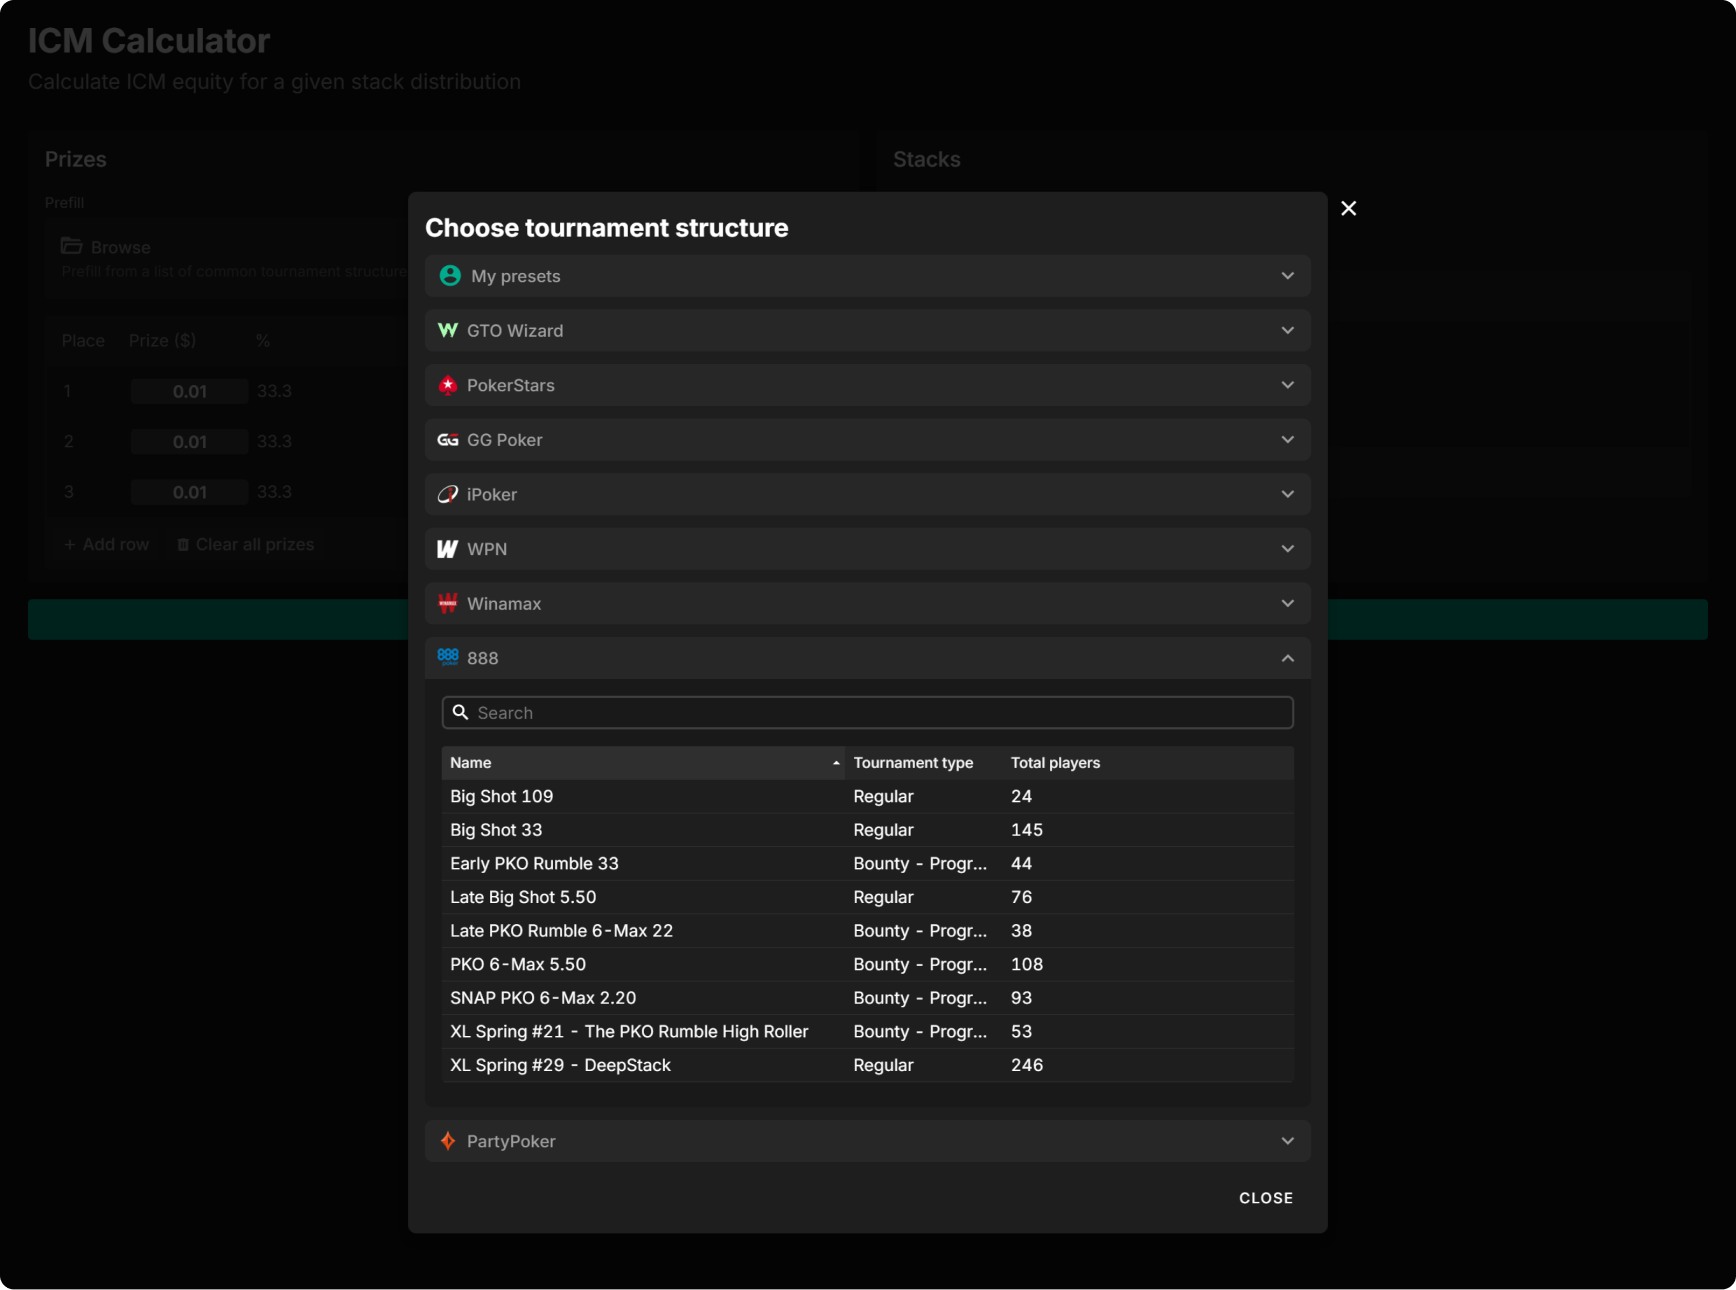
Task: Click the GTO Wizard section label
Action: (515, 331)
